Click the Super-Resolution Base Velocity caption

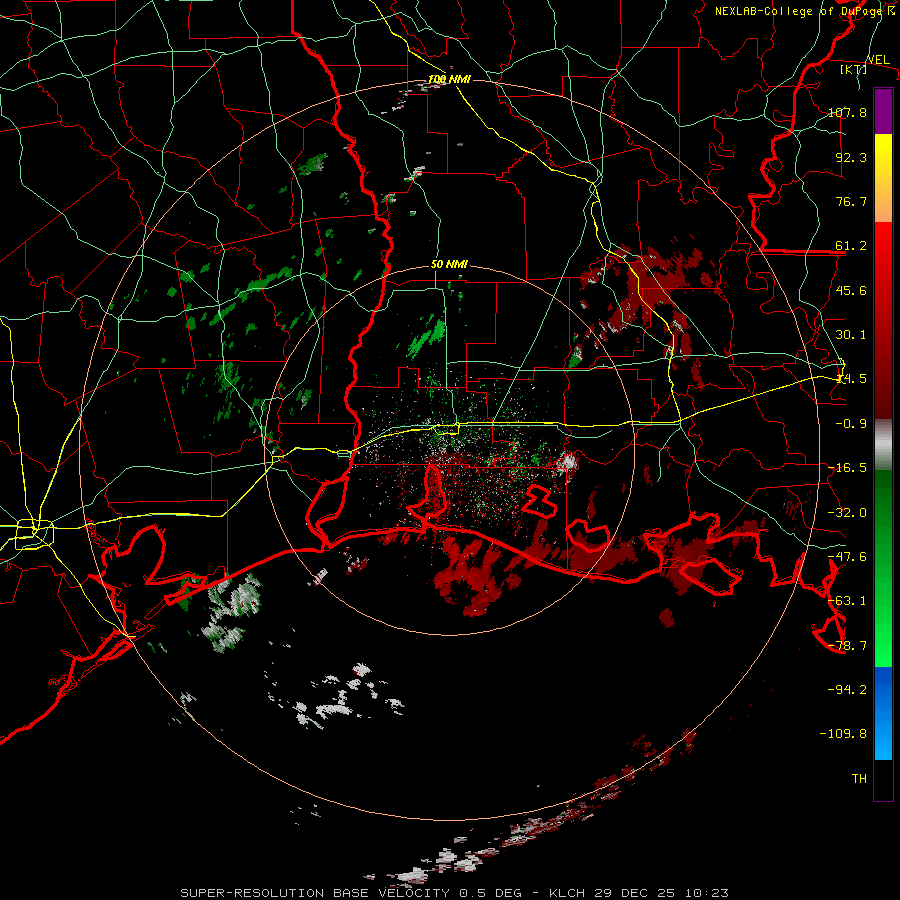point(454,893)
